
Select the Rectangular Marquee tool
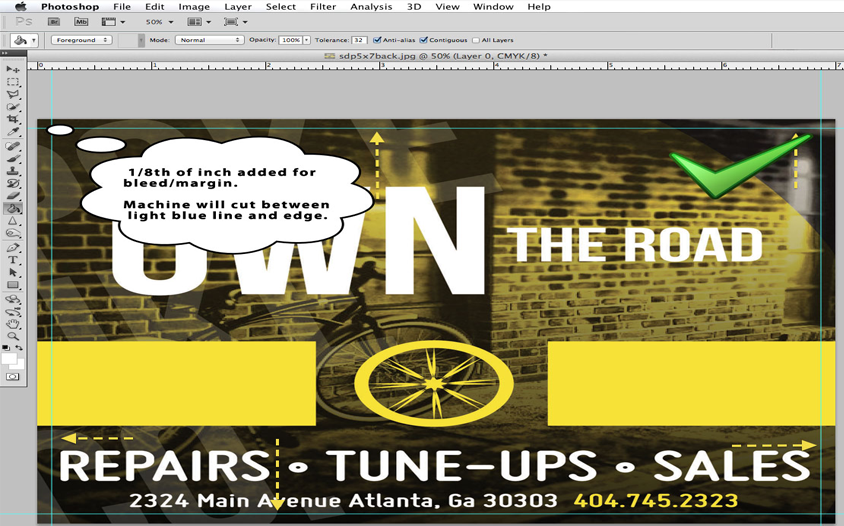13,82
